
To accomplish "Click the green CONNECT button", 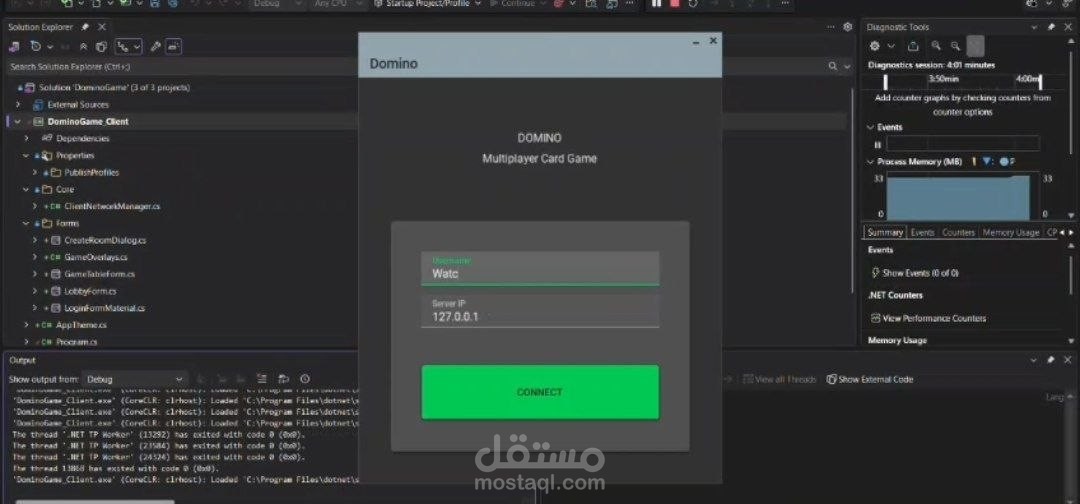I will (x=540, y=392).
